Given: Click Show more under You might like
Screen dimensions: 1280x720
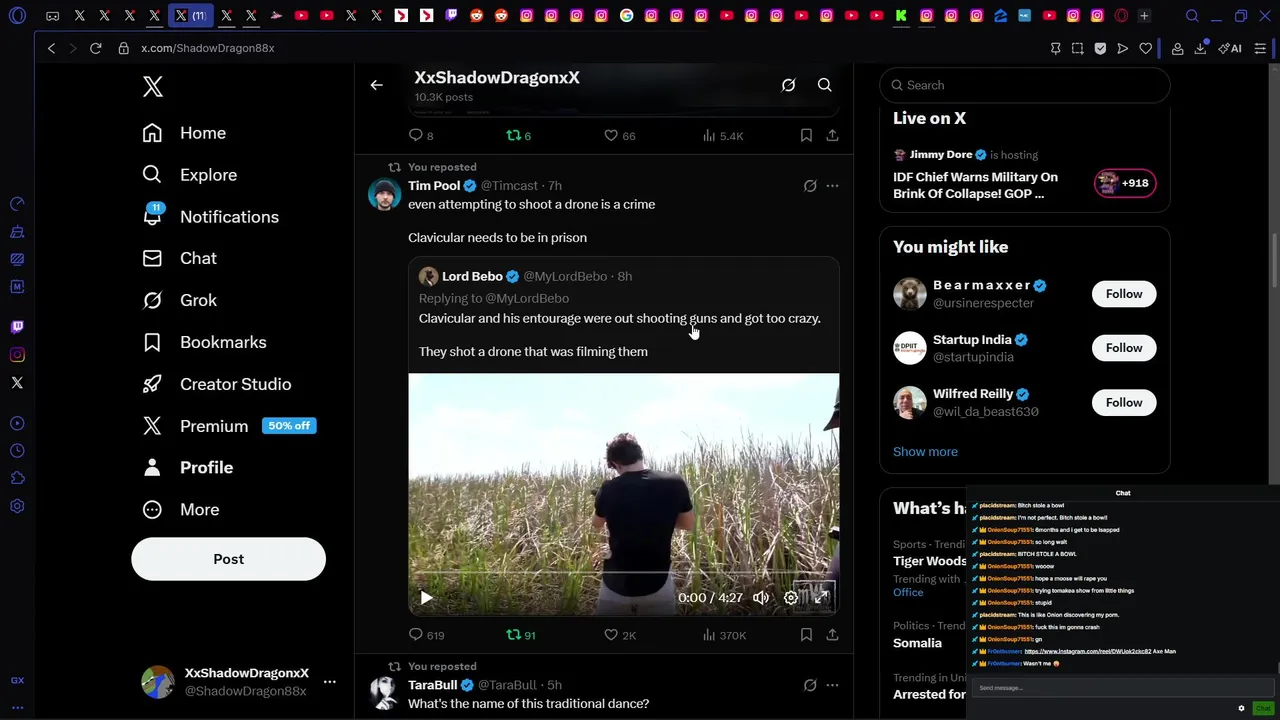Looking at the screenshot, I should point(925,452).
